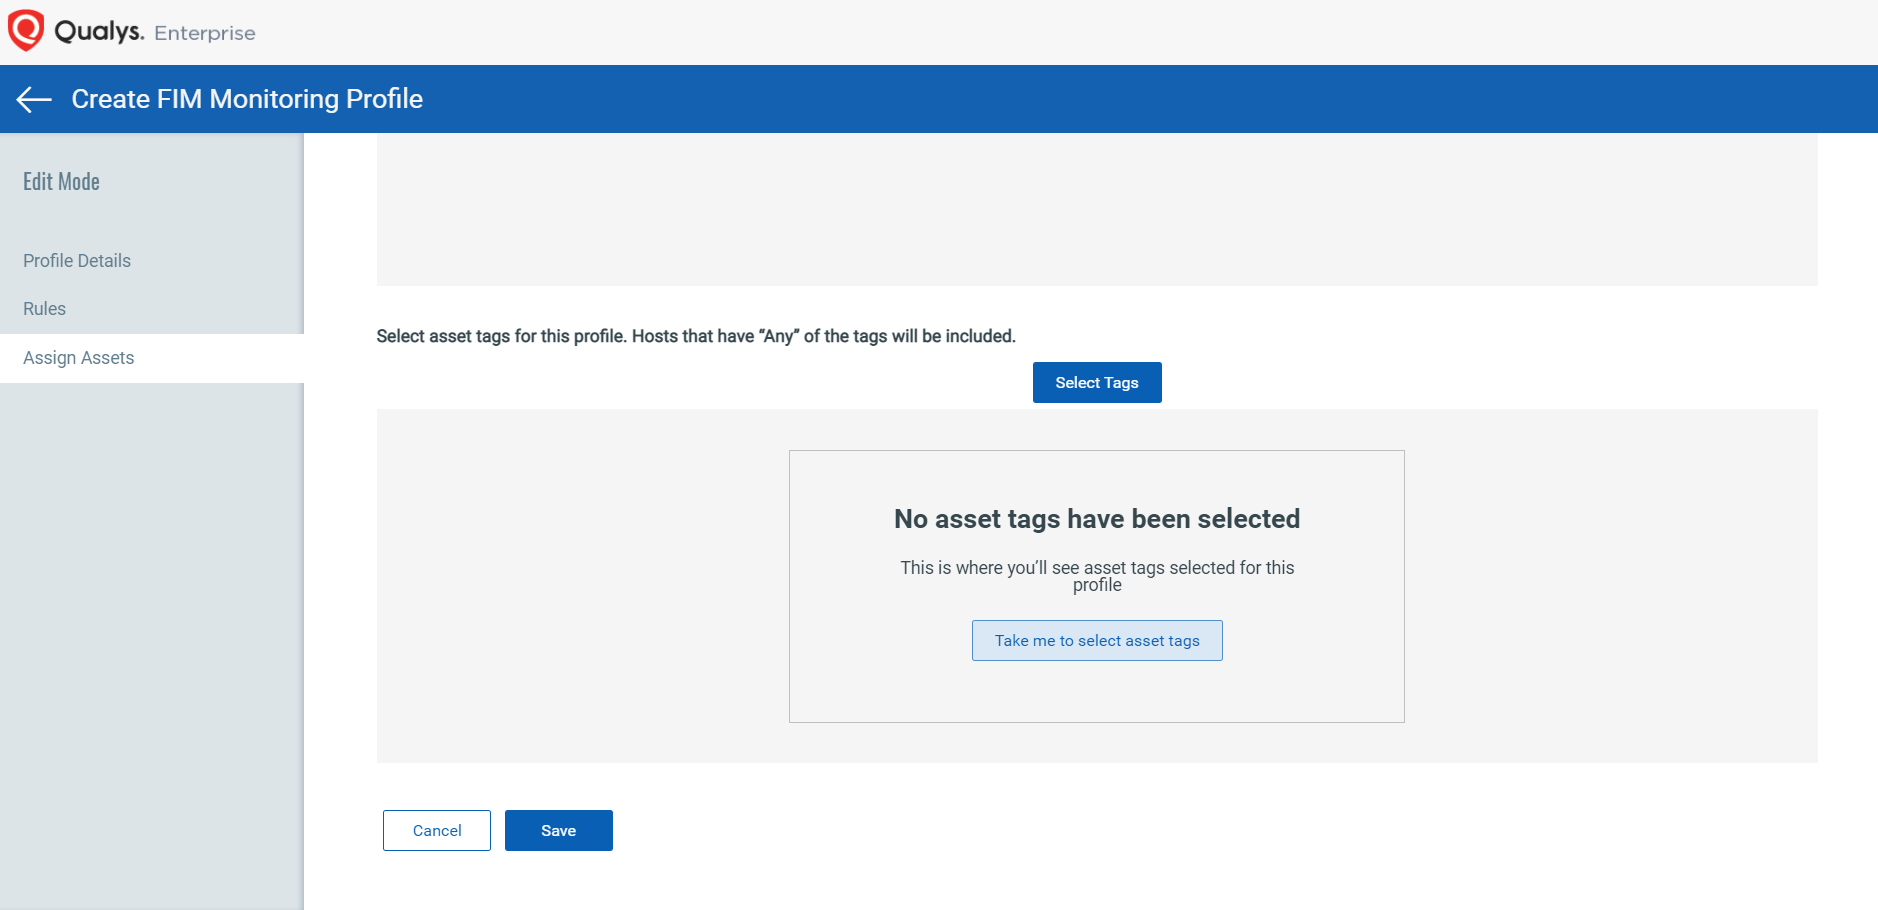Image resolution: width=1878 pixels, height=910 pixels.
Task: Open the Profile Details step
Action: (x=77, y=261)
